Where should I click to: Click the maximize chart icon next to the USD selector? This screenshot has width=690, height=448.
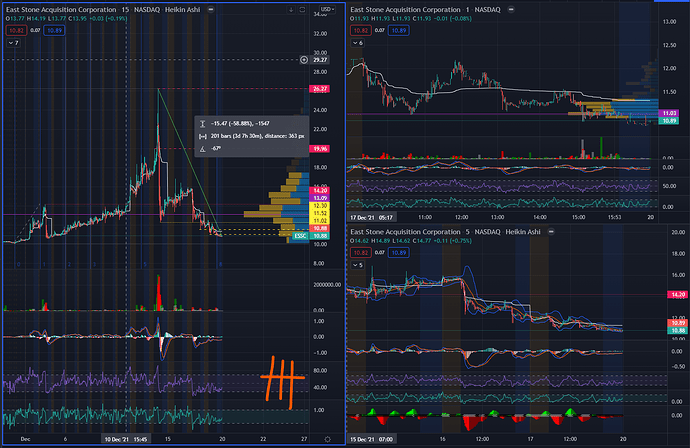tap(302, 10)
